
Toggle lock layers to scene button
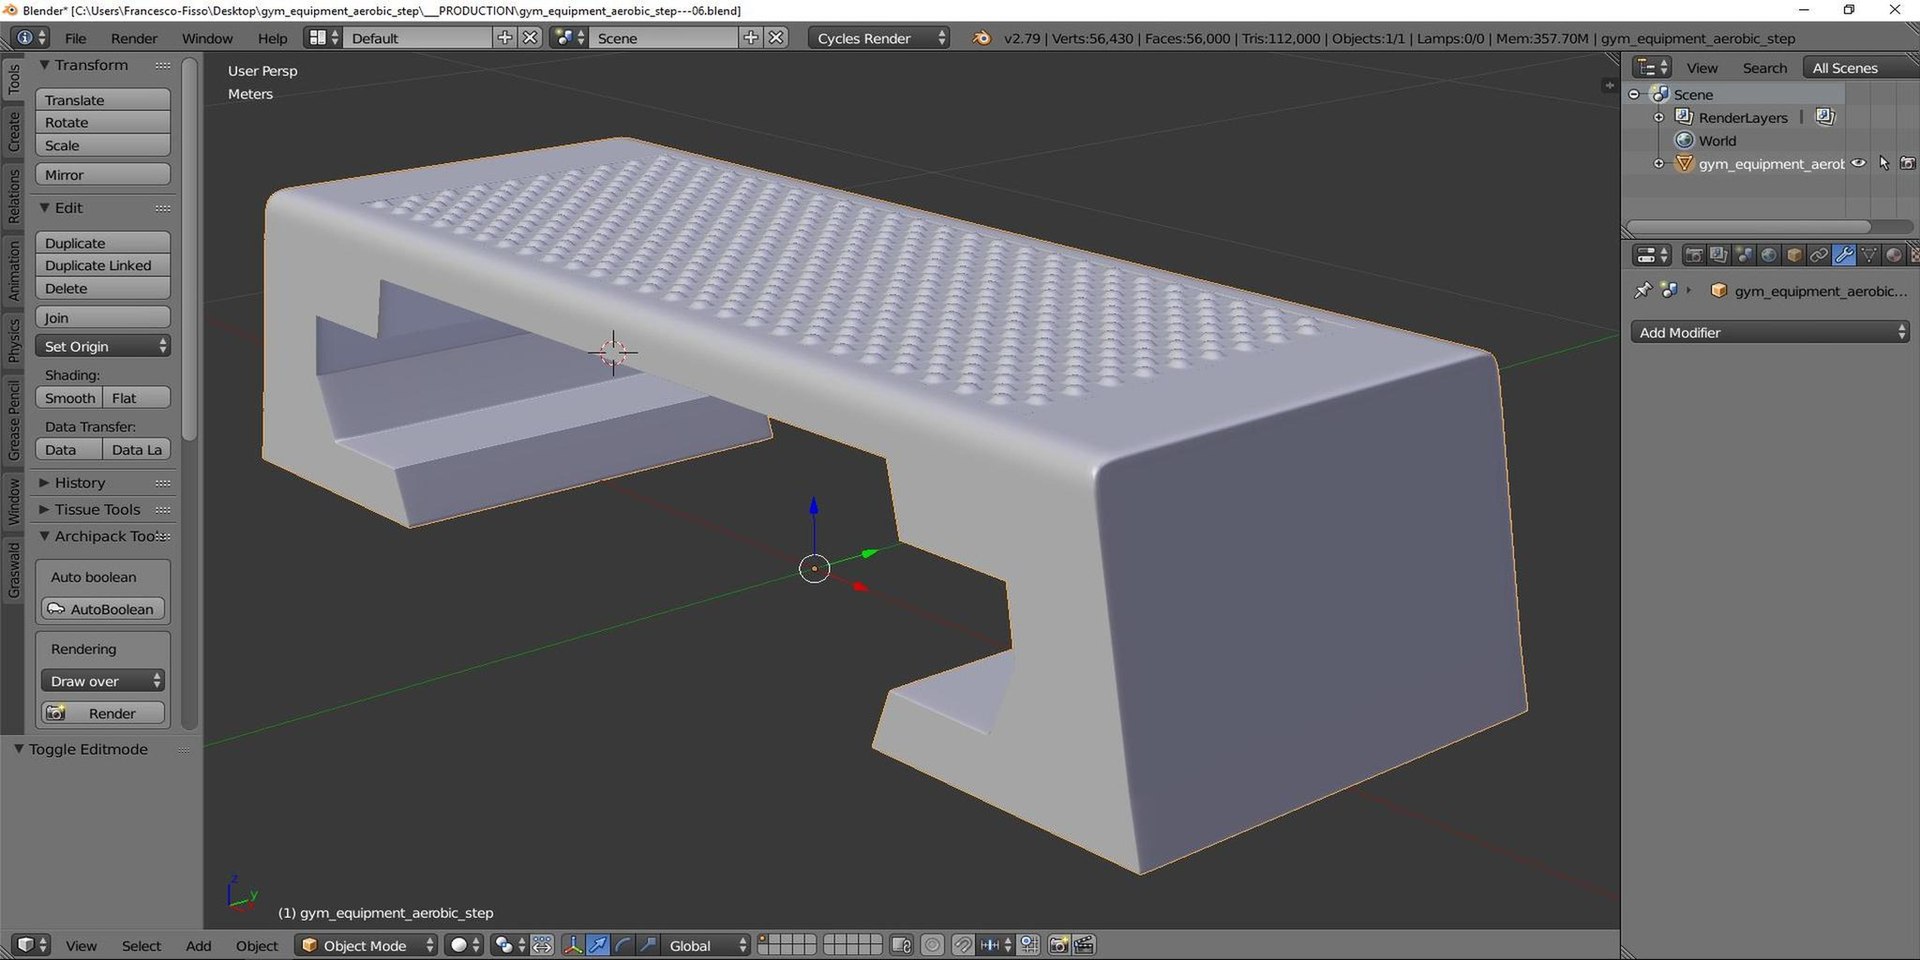901,945
